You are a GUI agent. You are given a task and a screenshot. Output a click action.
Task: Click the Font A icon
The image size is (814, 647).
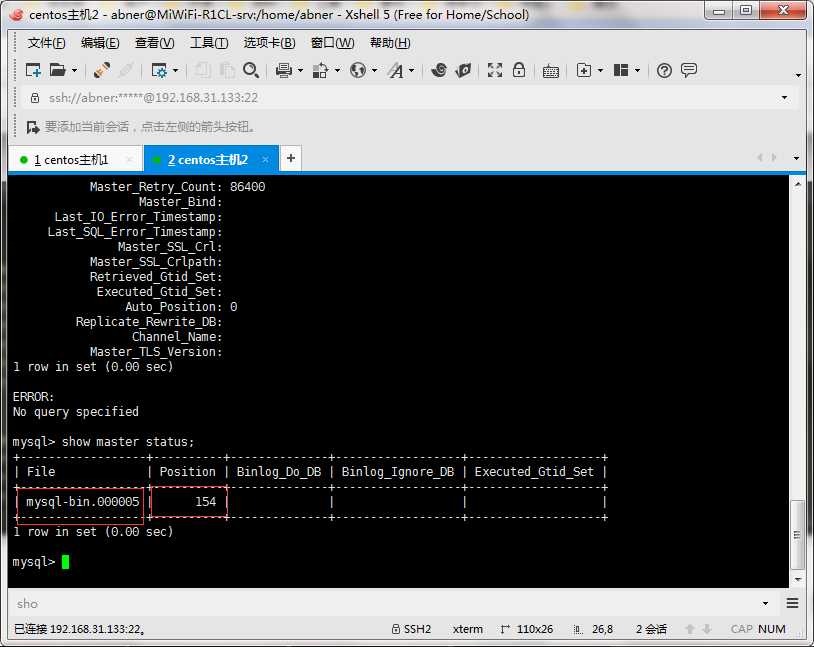(x=396, y=70)
